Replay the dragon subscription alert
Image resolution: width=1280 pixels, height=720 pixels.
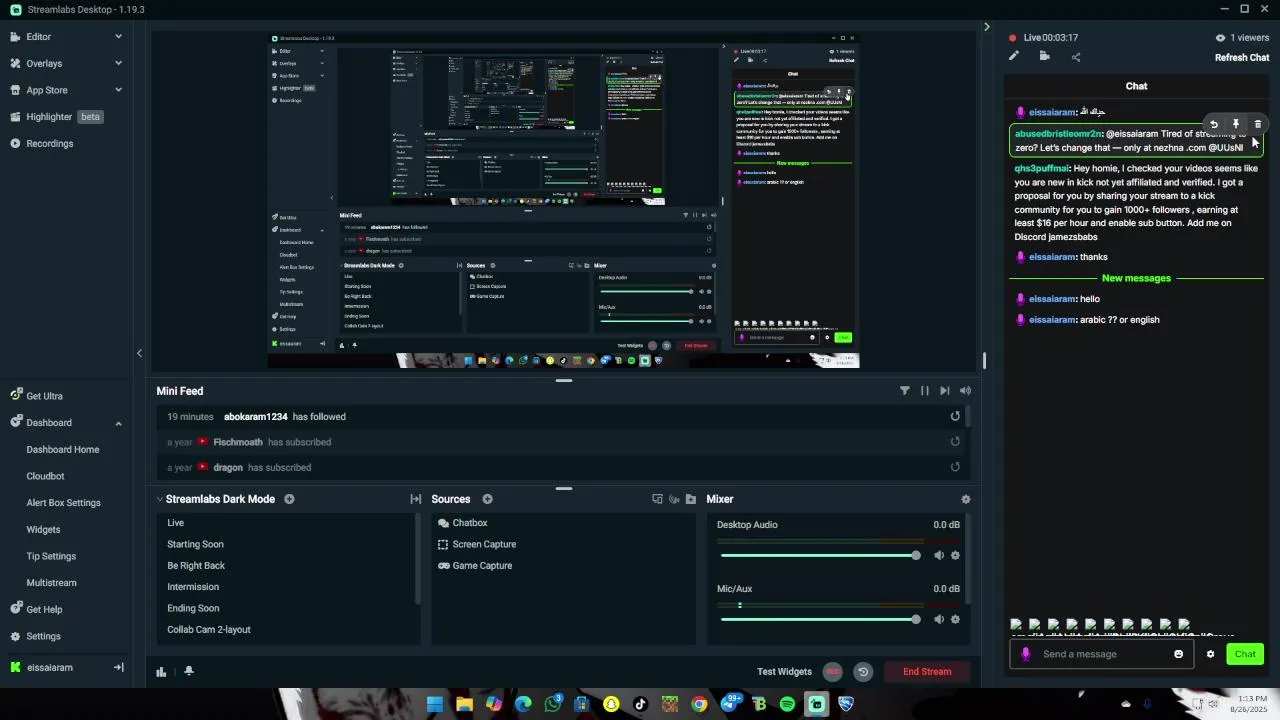tap(955, 467)
